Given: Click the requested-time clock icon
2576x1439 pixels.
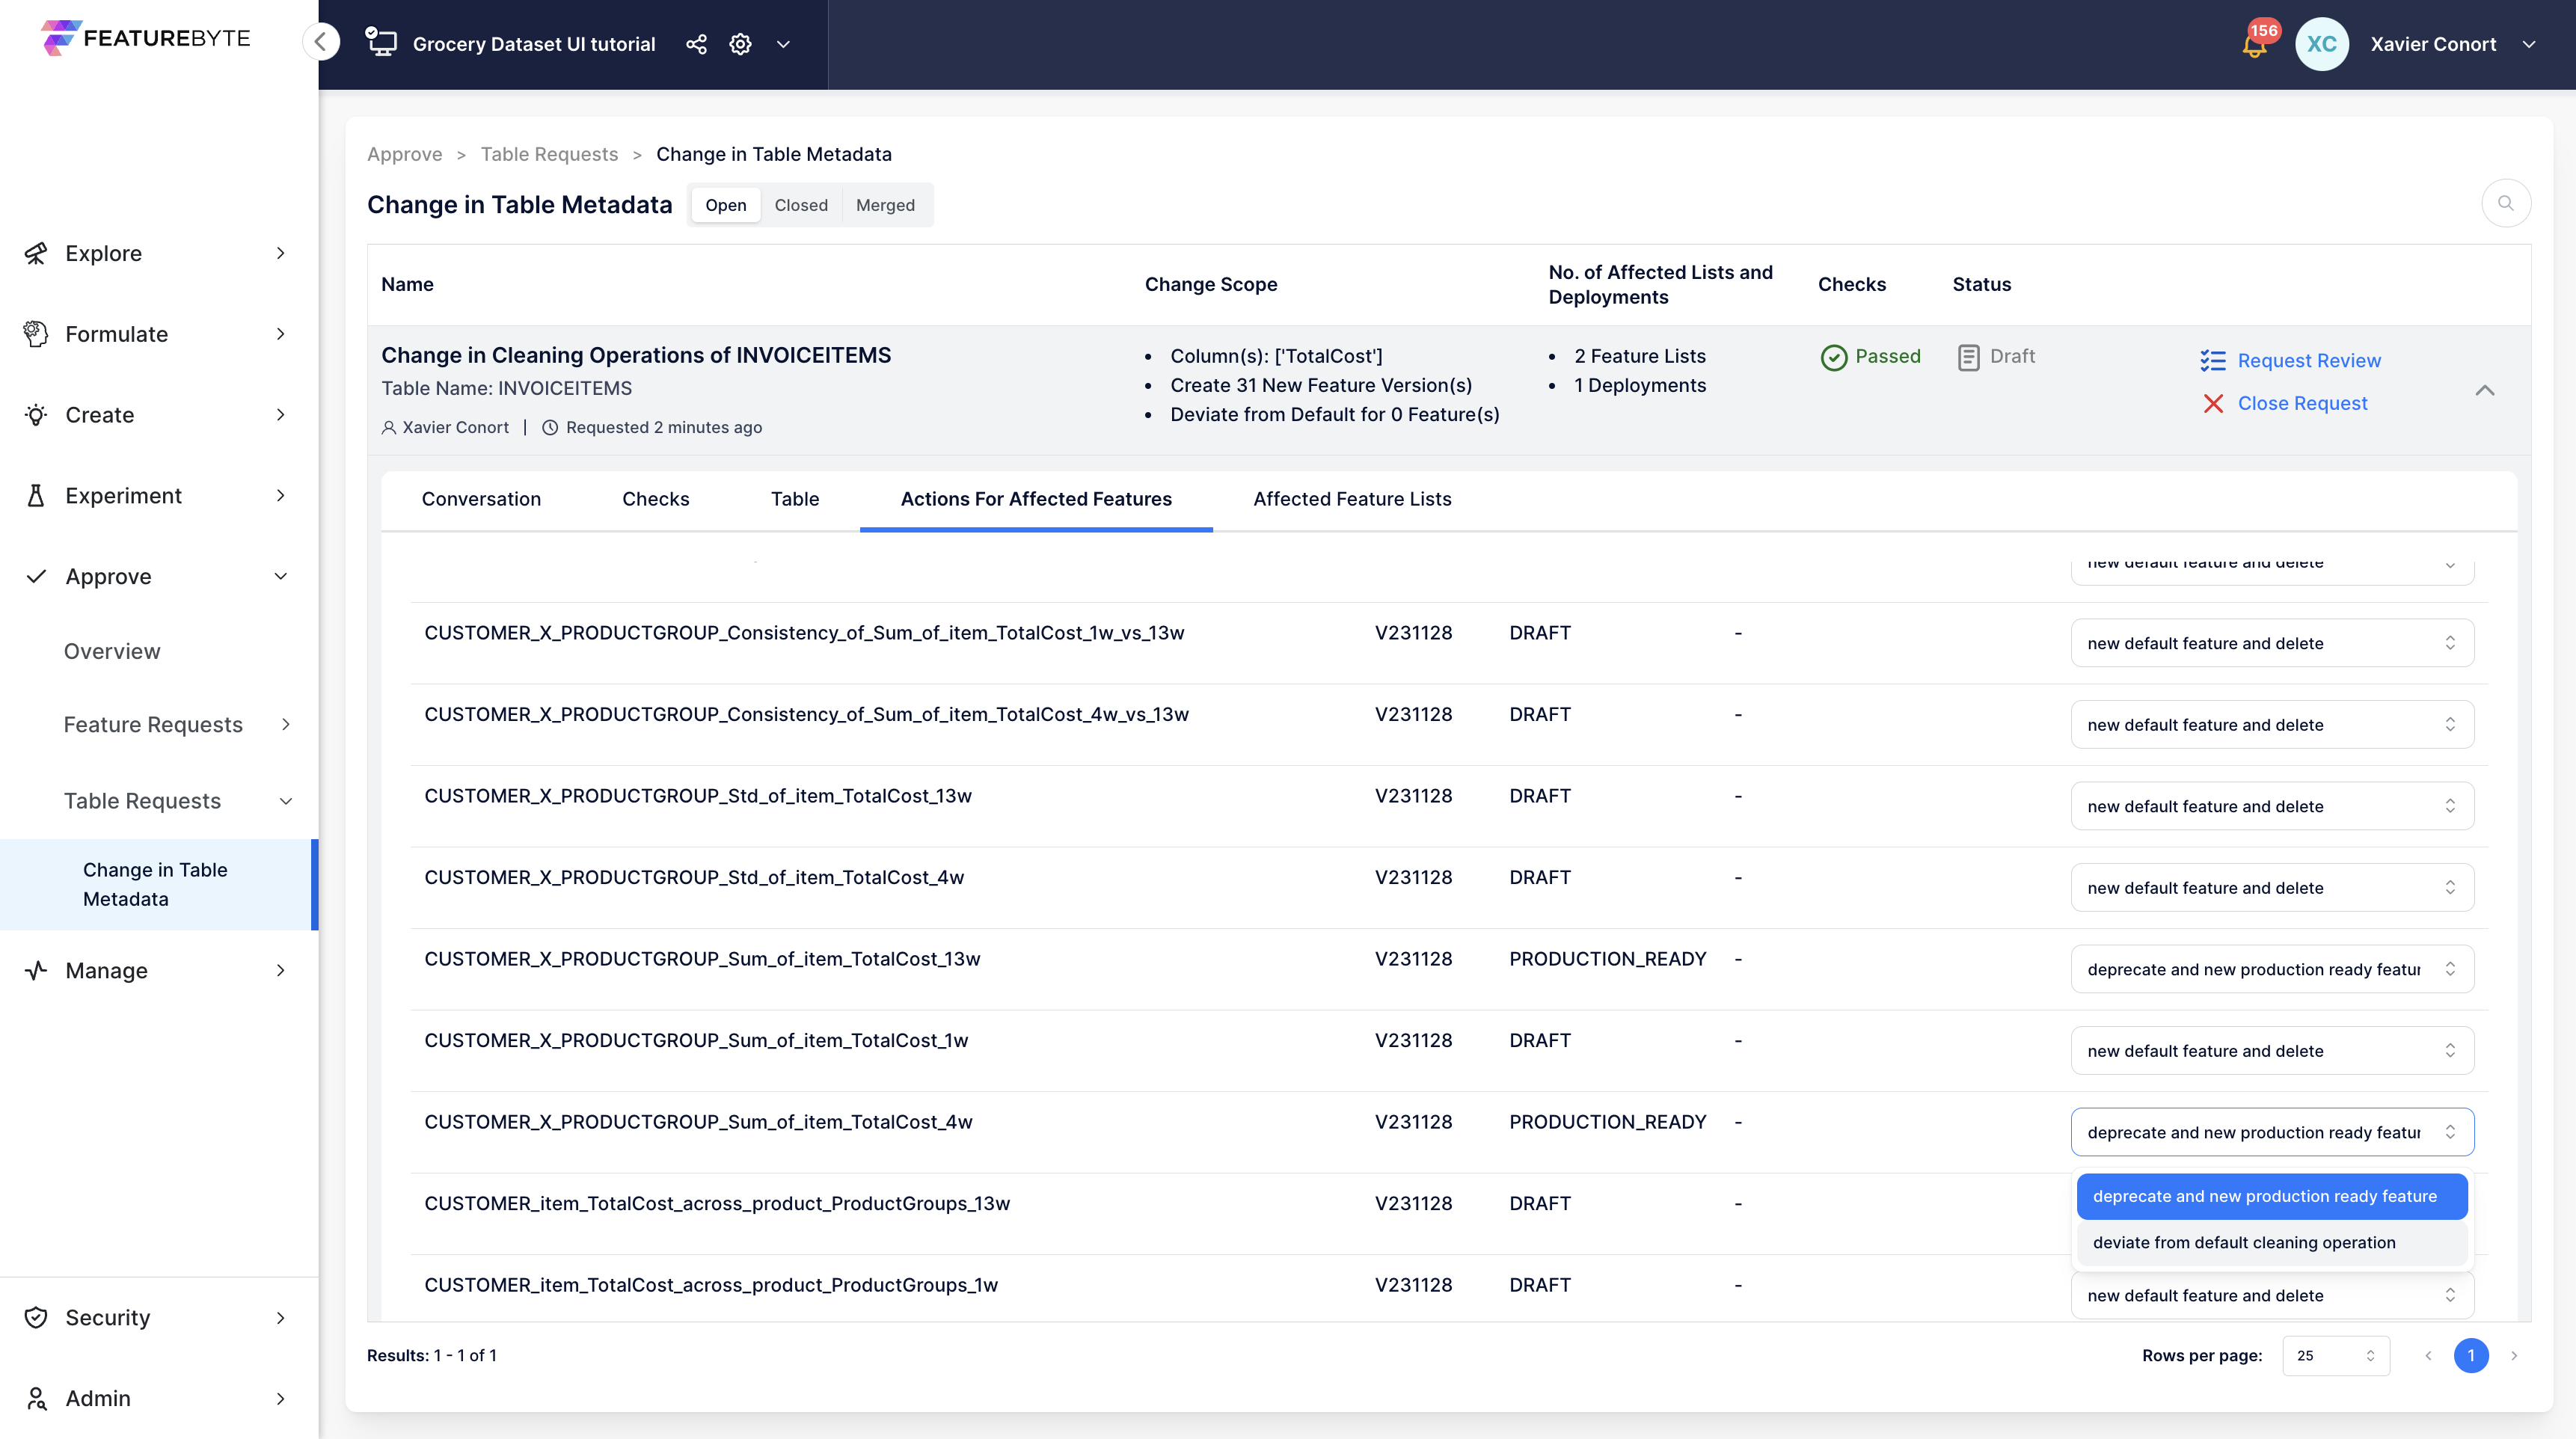Looking at the screenshot, I should tap(550, 427).
